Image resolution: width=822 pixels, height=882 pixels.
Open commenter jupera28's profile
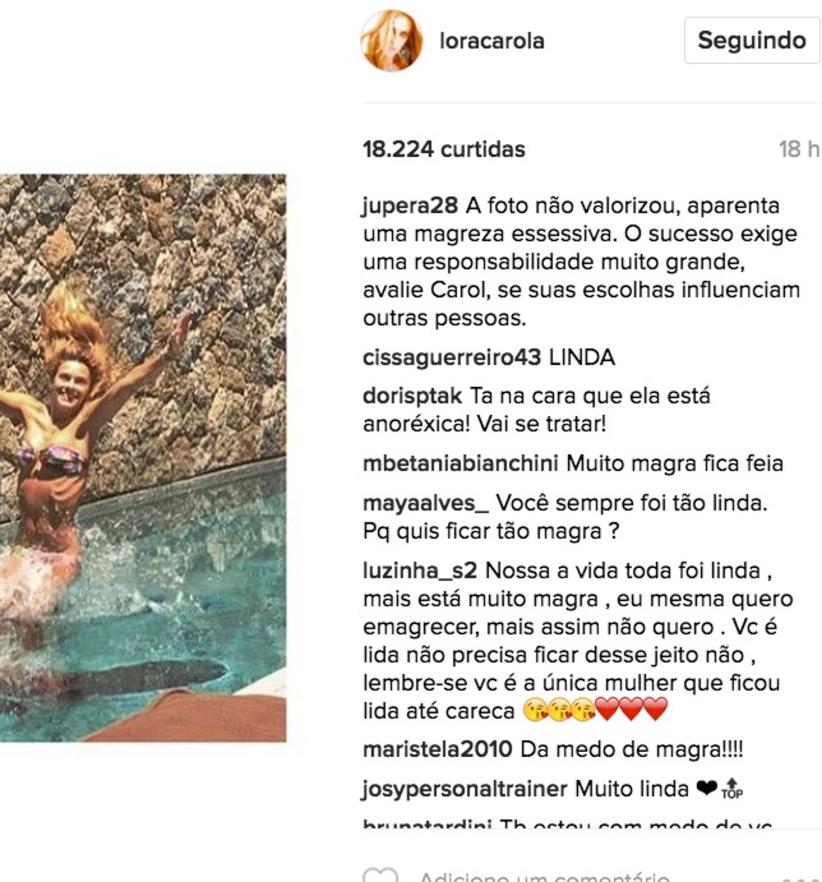(x=410, y=206)
